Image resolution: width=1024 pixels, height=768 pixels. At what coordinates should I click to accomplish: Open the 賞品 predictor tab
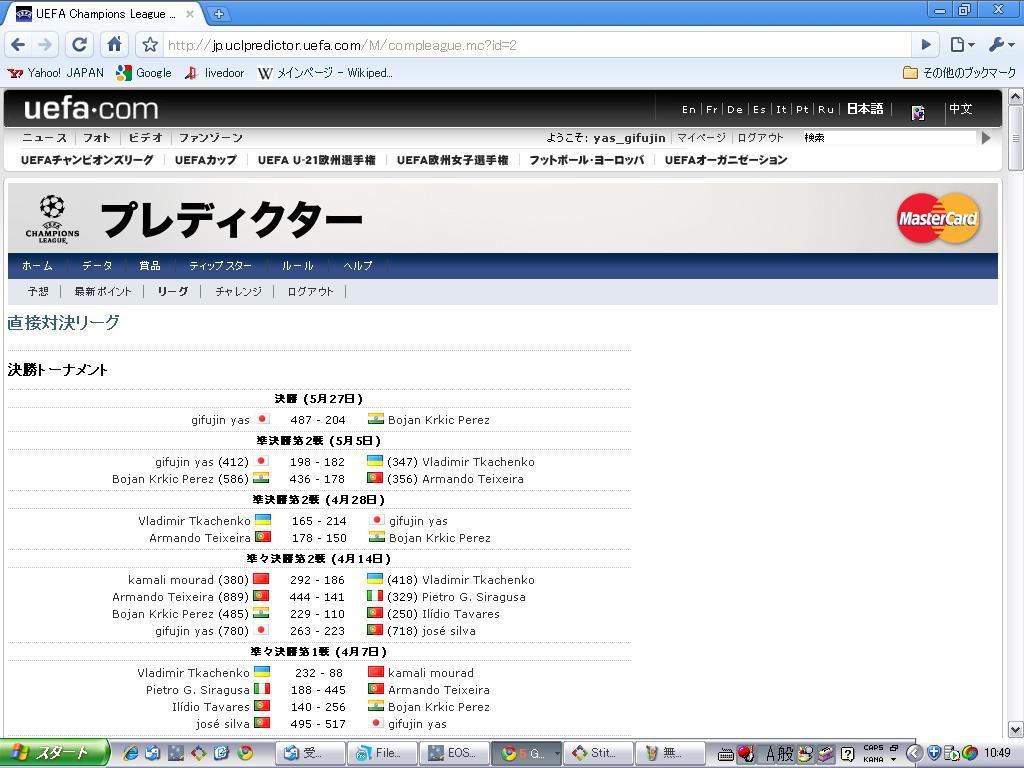[150, 266]
